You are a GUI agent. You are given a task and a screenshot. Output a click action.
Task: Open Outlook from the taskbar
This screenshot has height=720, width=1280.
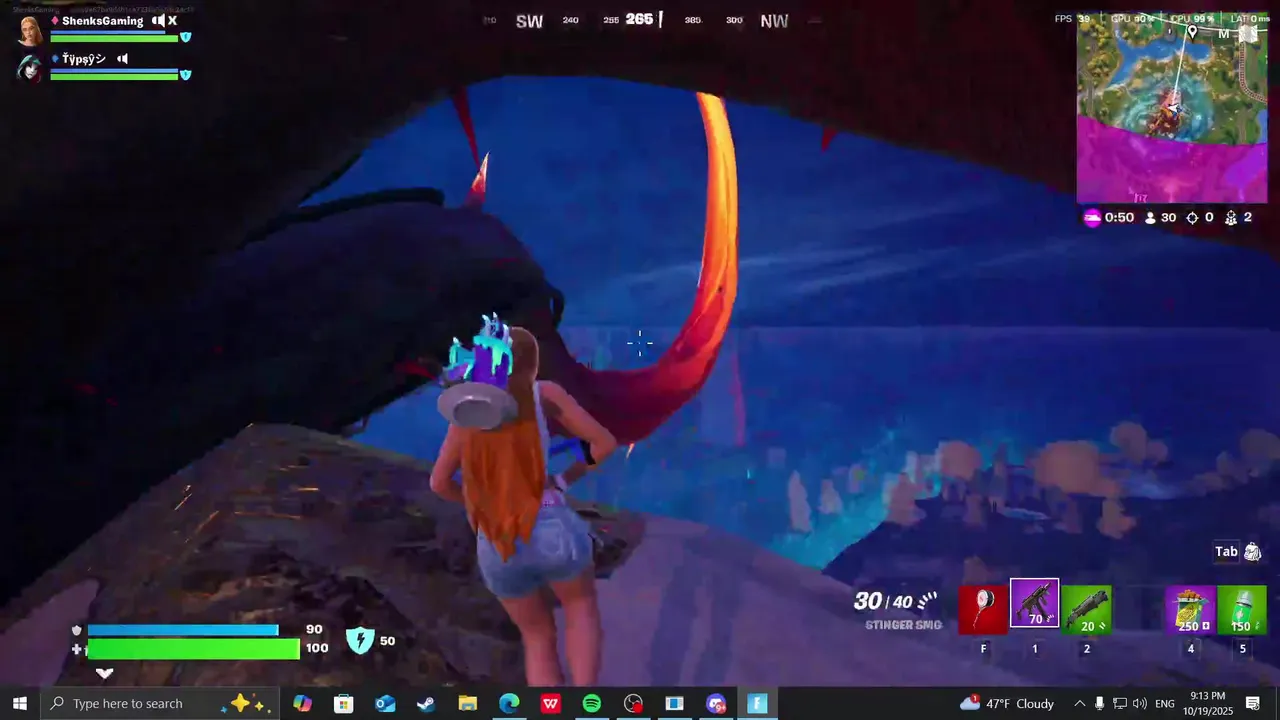click(x=385, y=704)
